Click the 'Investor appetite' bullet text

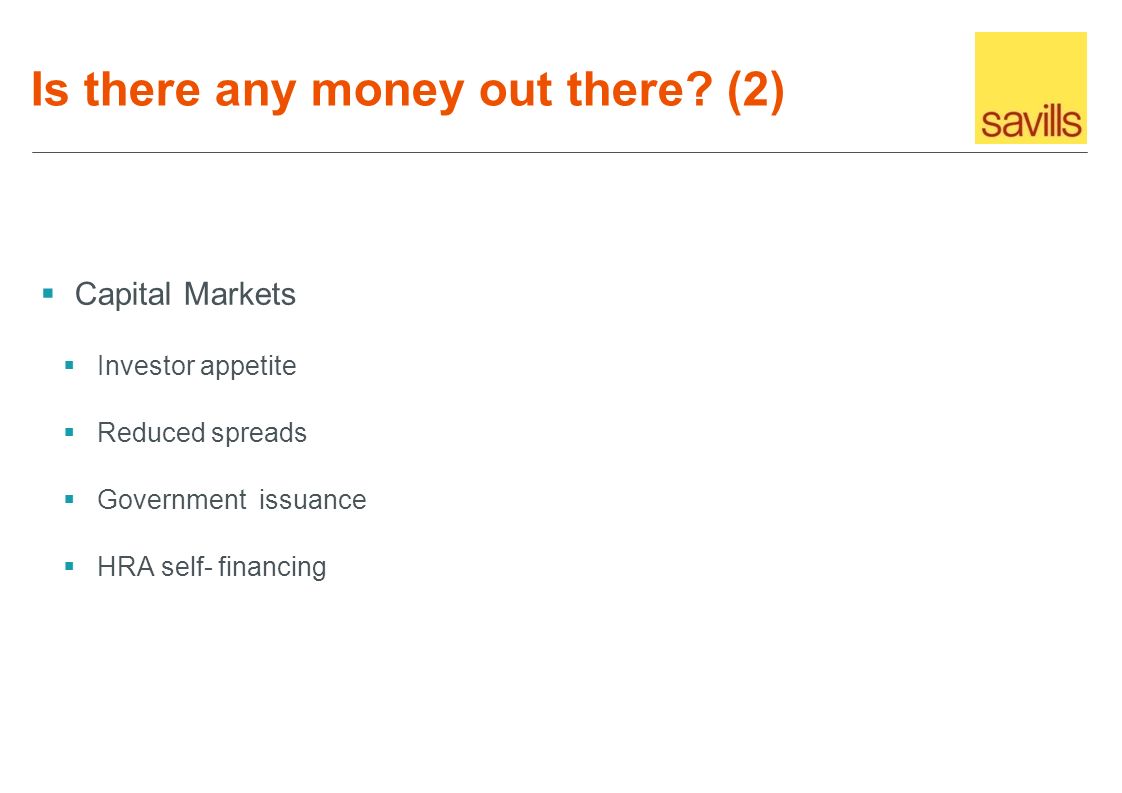tap(197, 366)
